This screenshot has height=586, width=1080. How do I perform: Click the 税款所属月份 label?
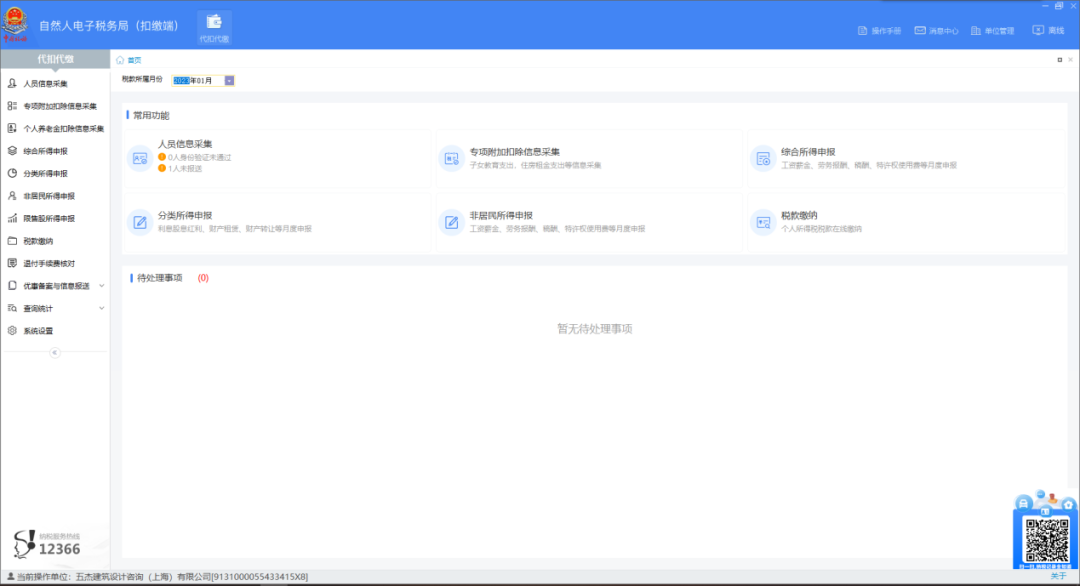(x=142, y=80)
